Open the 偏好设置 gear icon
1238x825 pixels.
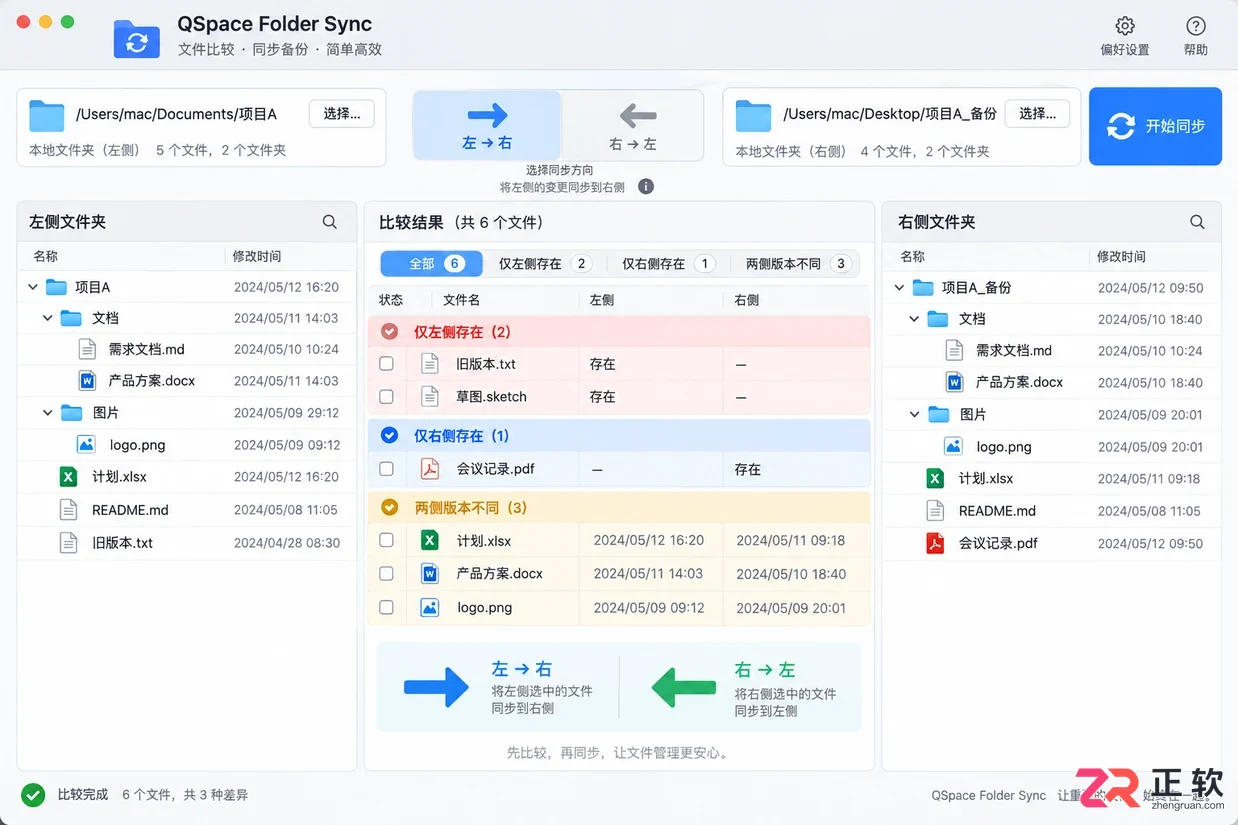[1125, 26]
